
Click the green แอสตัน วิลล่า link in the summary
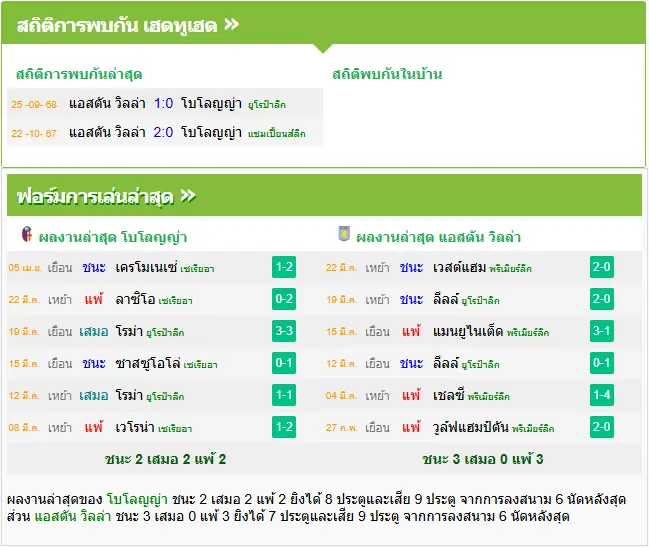click(x=73, y=516)
